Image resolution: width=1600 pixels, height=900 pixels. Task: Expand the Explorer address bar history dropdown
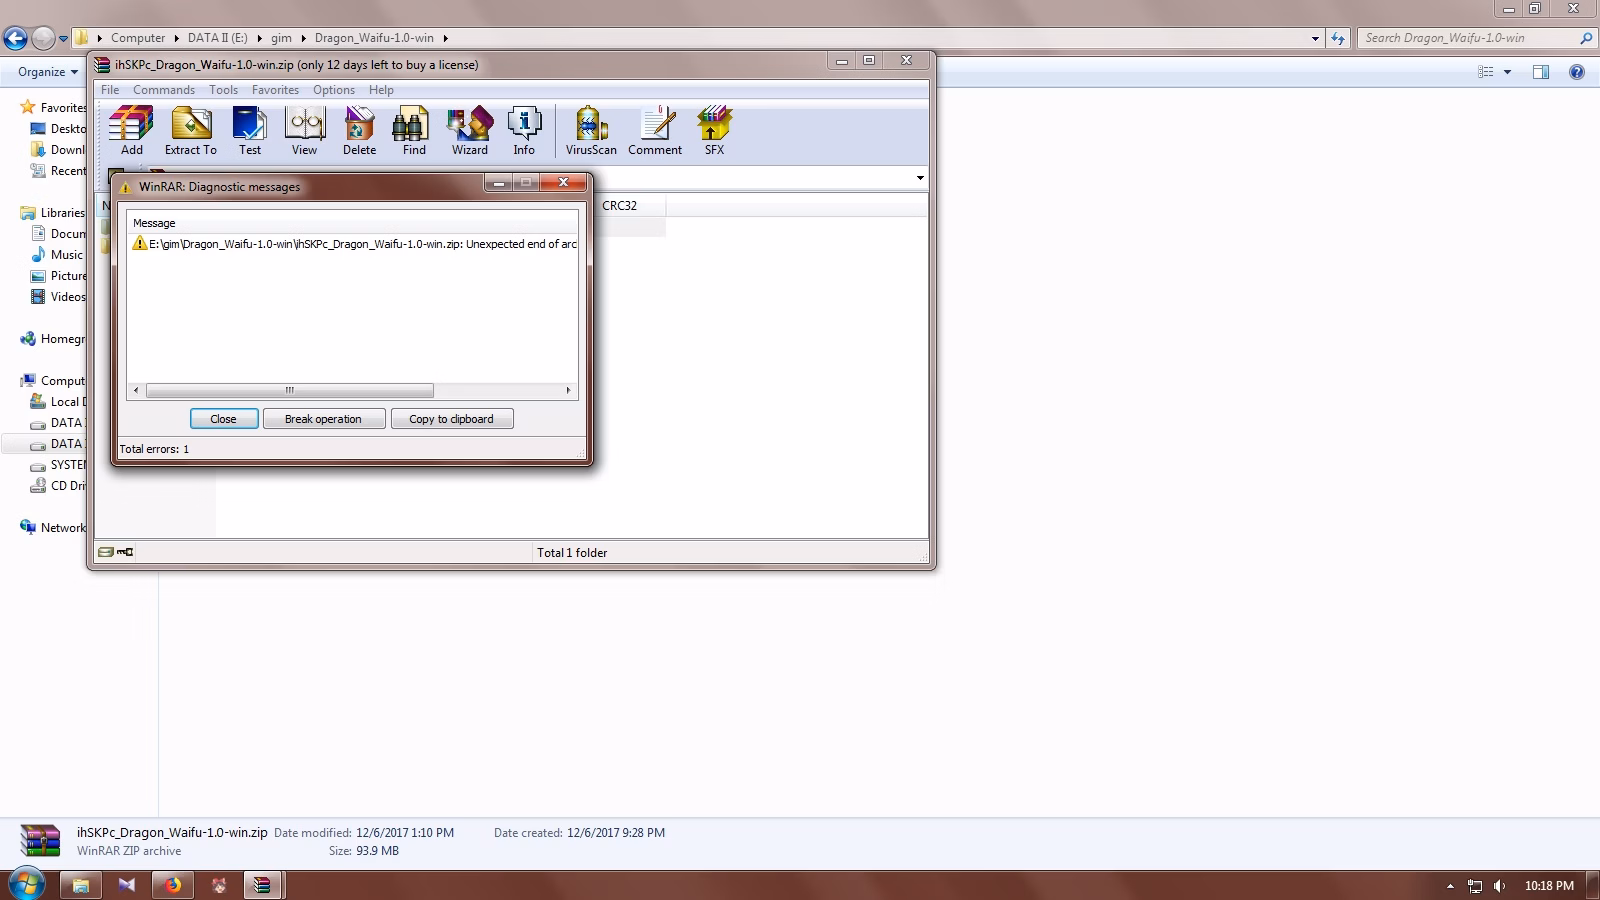1315,38
